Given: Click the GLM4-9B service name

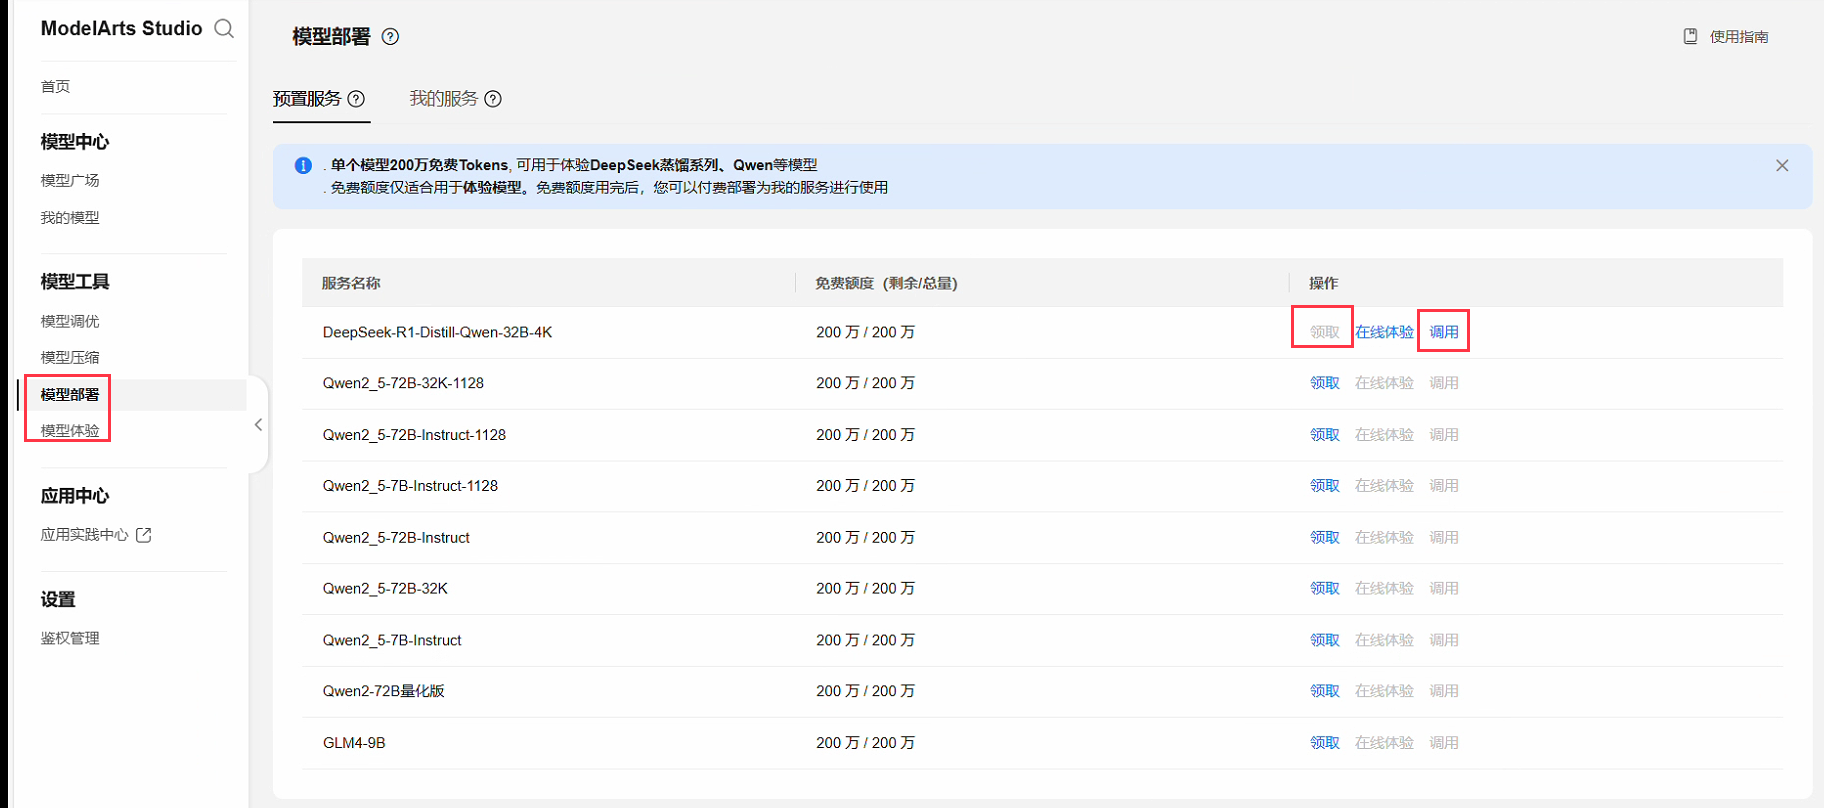Looking at the screenshot, I should [x=354, y=743].
